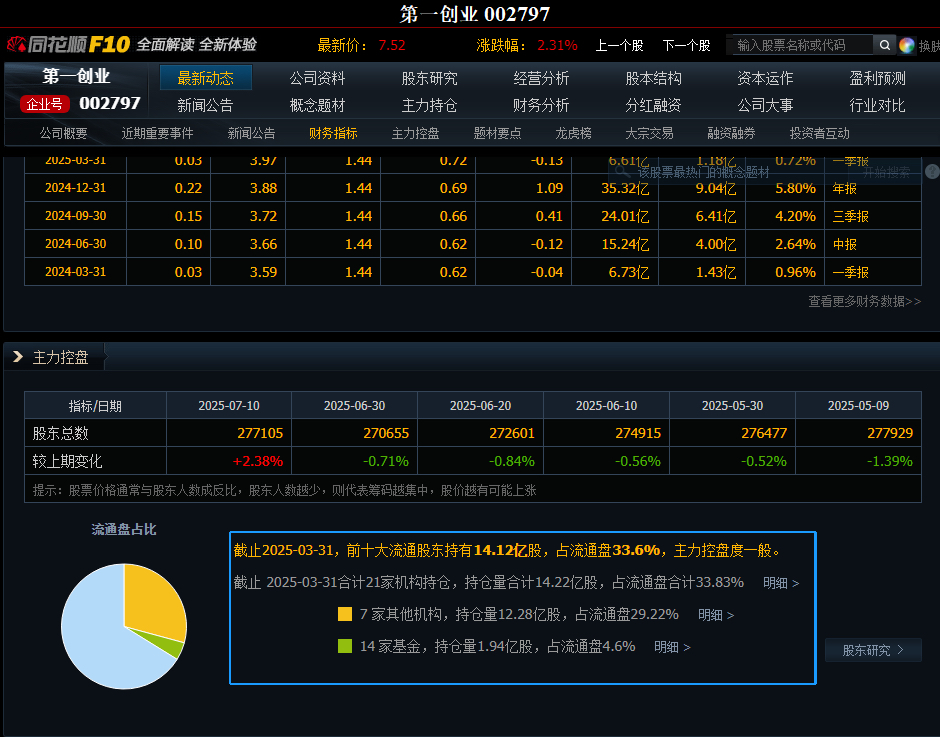Click the search magnifier icon

(884, 45)
